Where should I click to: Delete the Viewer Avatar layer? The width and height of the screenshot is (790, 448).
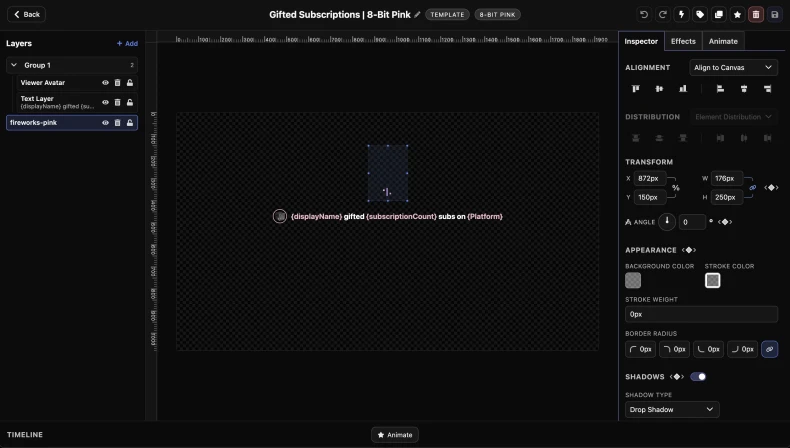[x=117, y=83]
